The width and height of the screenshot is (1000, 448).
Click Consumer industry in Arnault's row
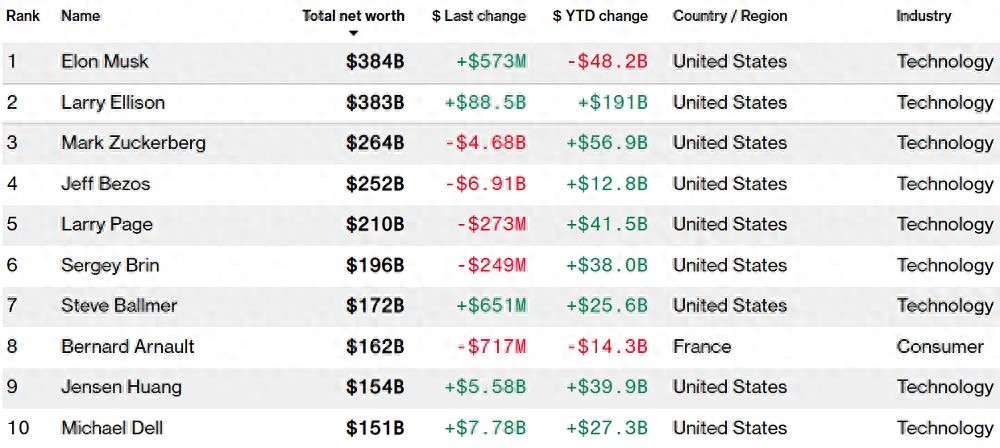point(940,346)
